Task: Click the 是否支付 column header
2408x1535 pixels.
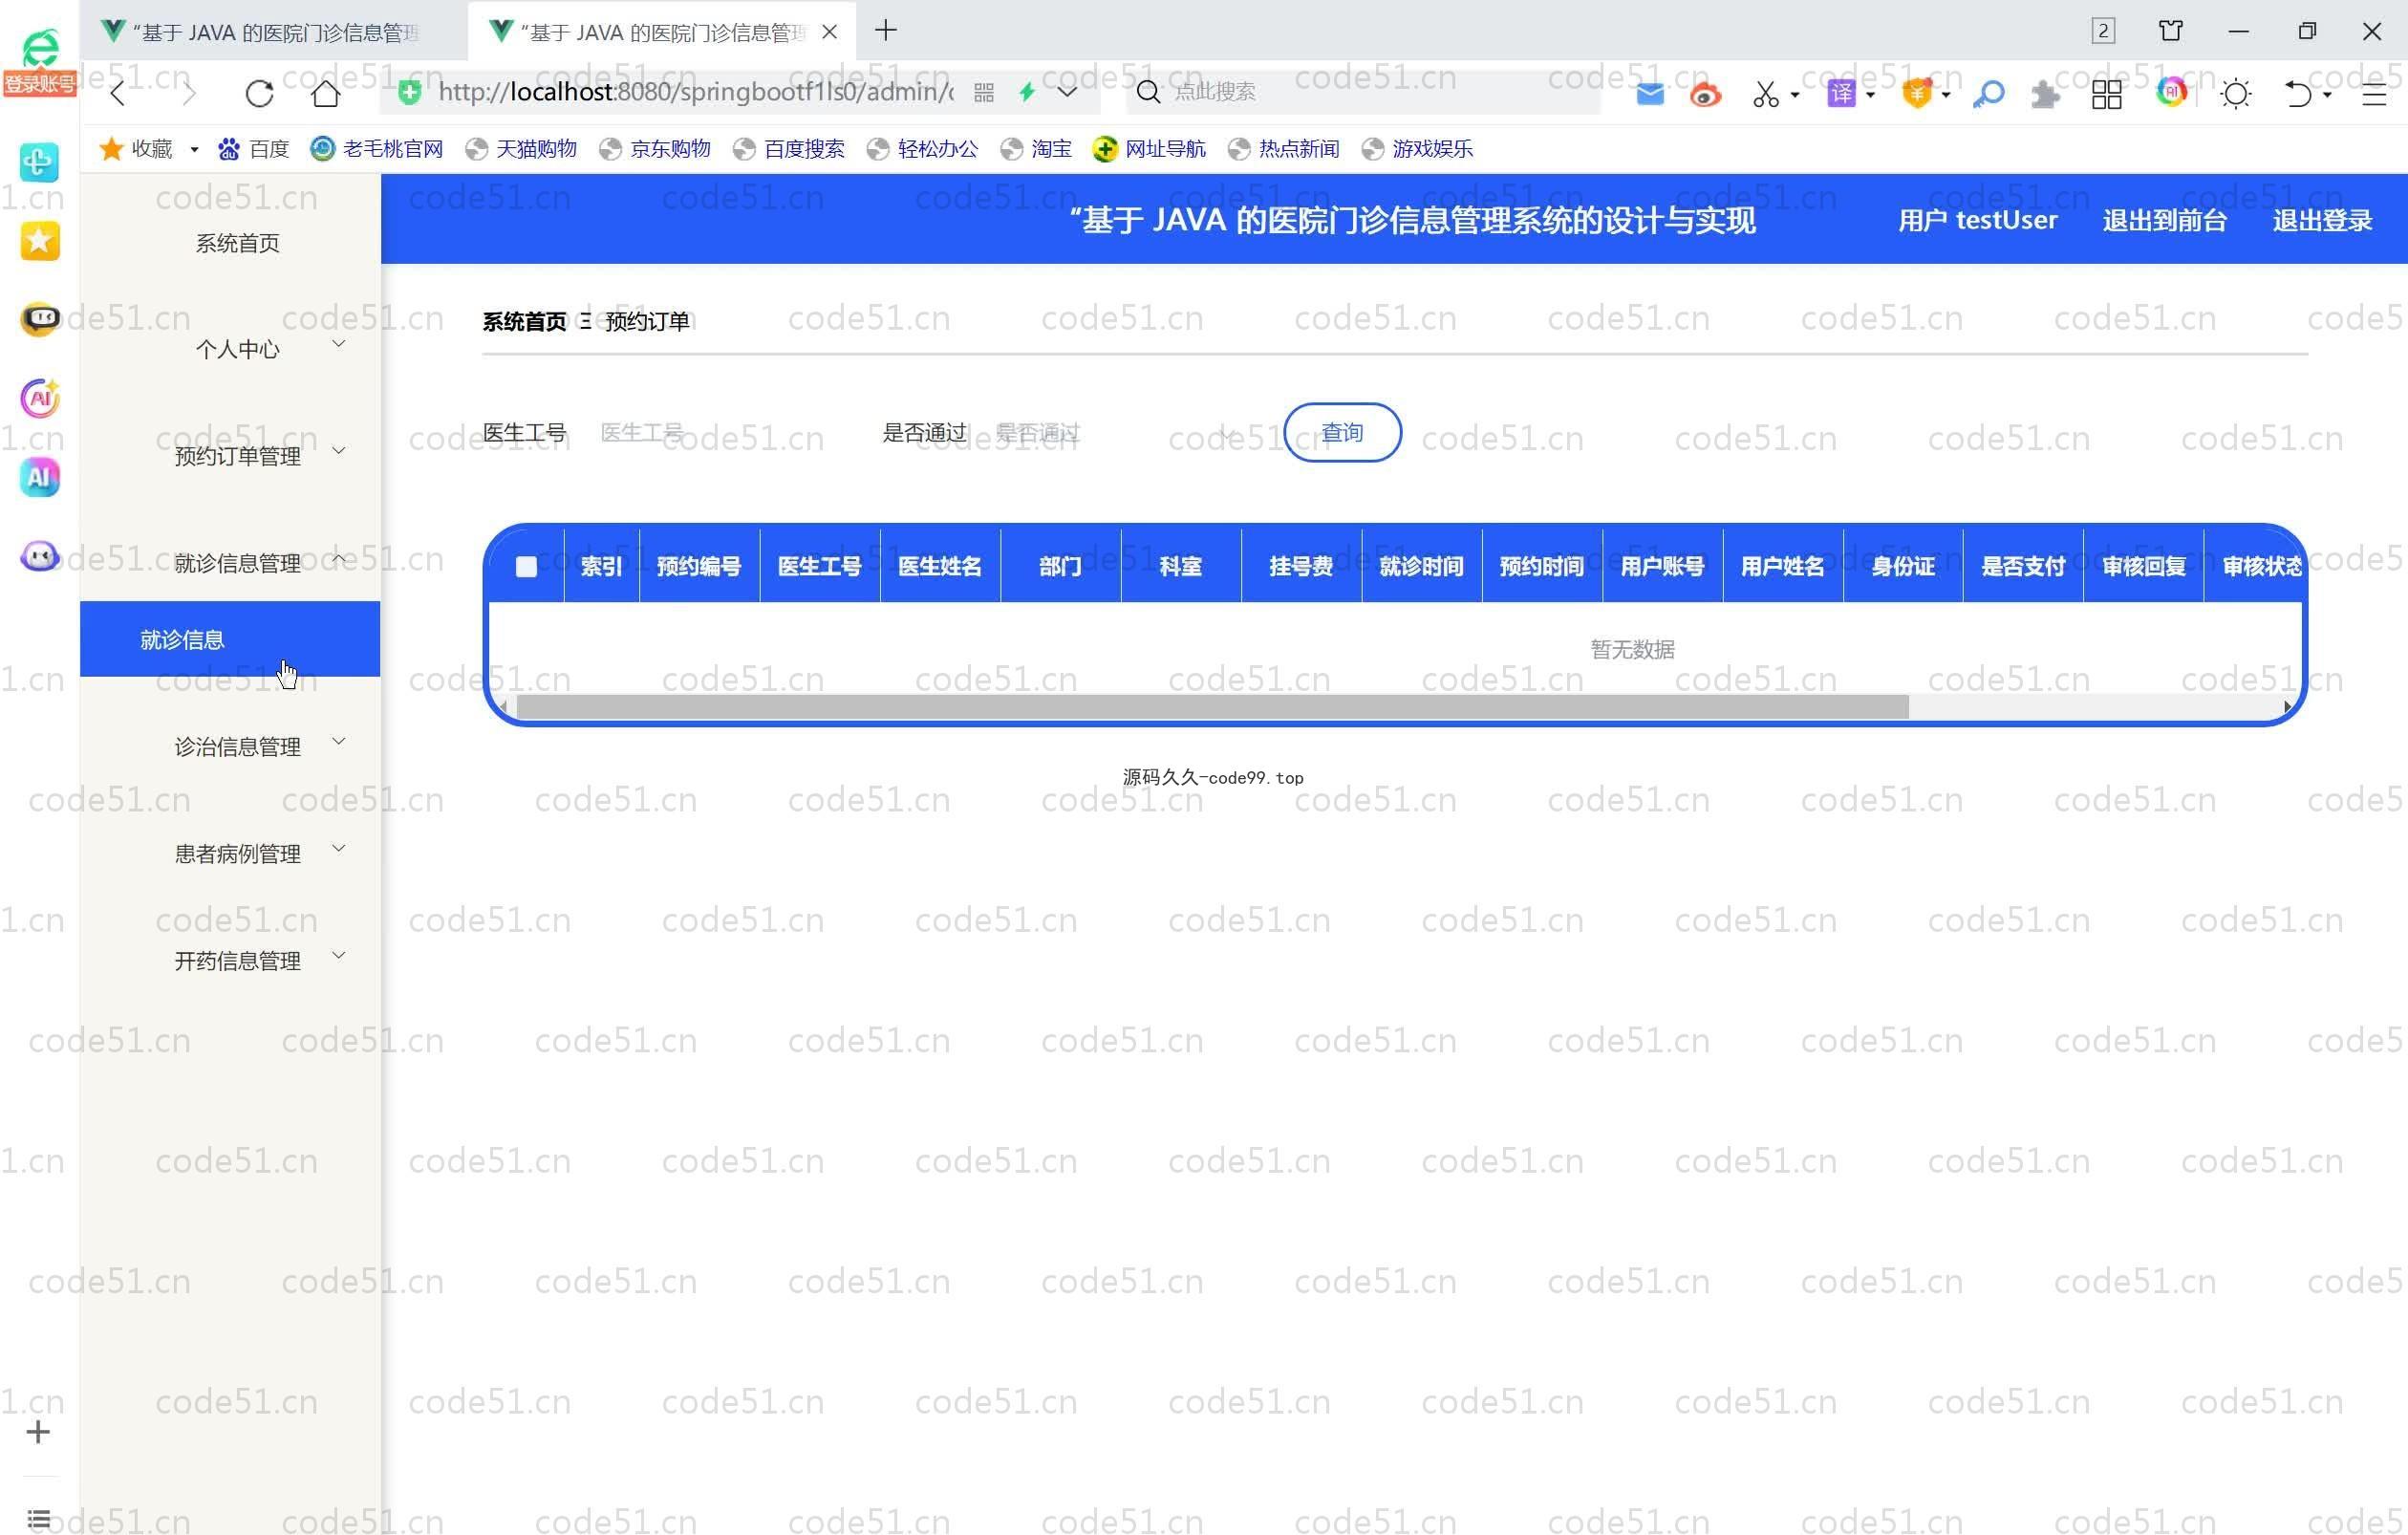Action: click(x=2023, y=566)
